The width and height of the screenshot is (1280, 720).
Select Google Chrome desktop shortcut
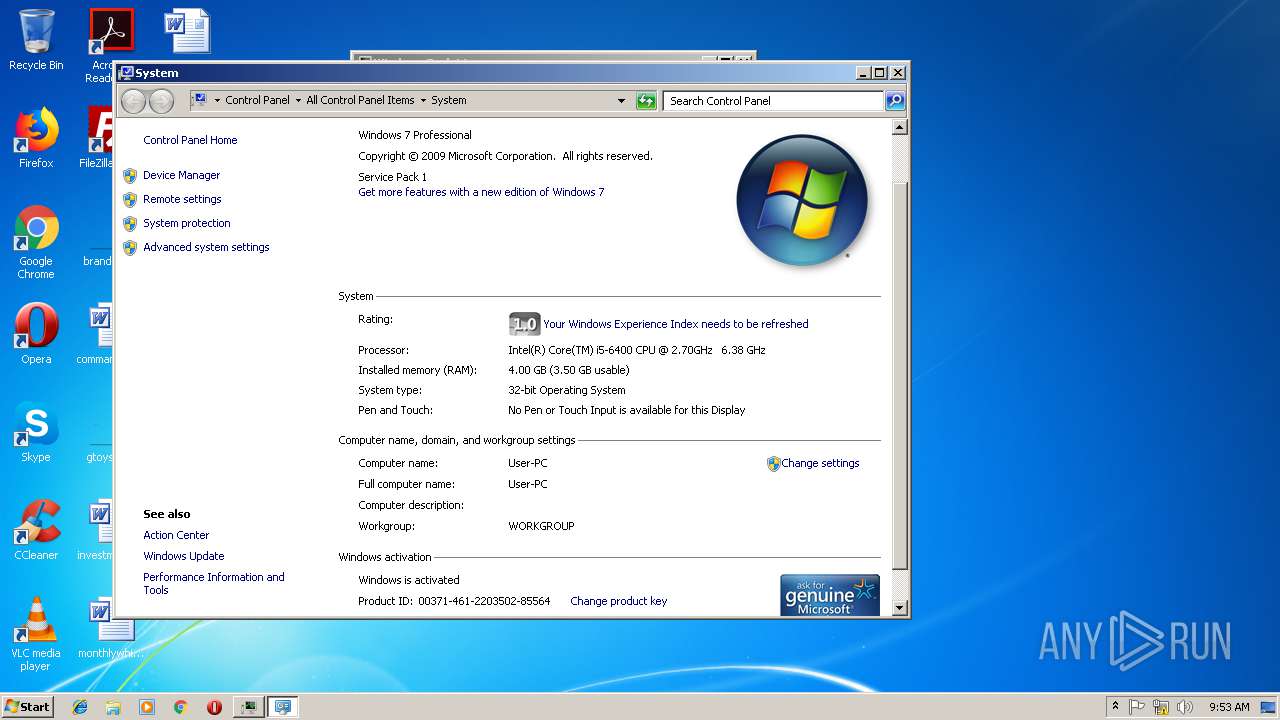[x=36, y=242]
